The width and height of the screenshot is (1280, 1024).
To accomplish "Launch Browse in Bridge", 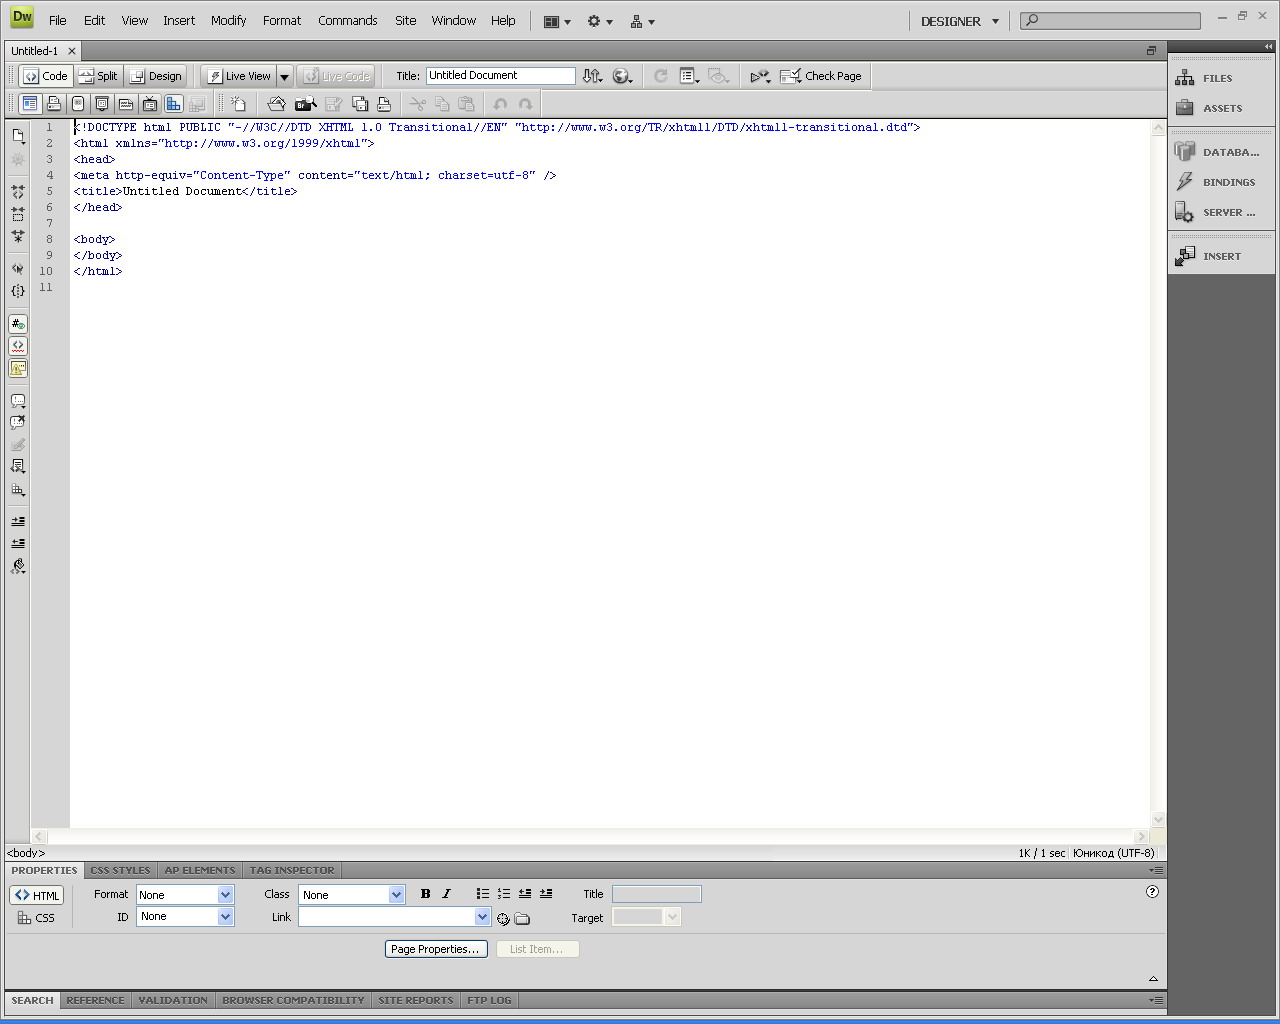I will (x=305, y=103).
